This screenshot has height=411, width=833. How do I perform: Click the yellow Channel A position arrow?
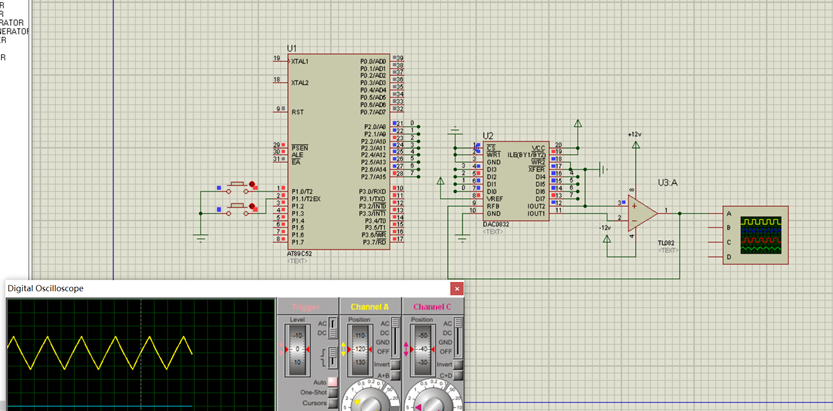(x=343, y=349)
